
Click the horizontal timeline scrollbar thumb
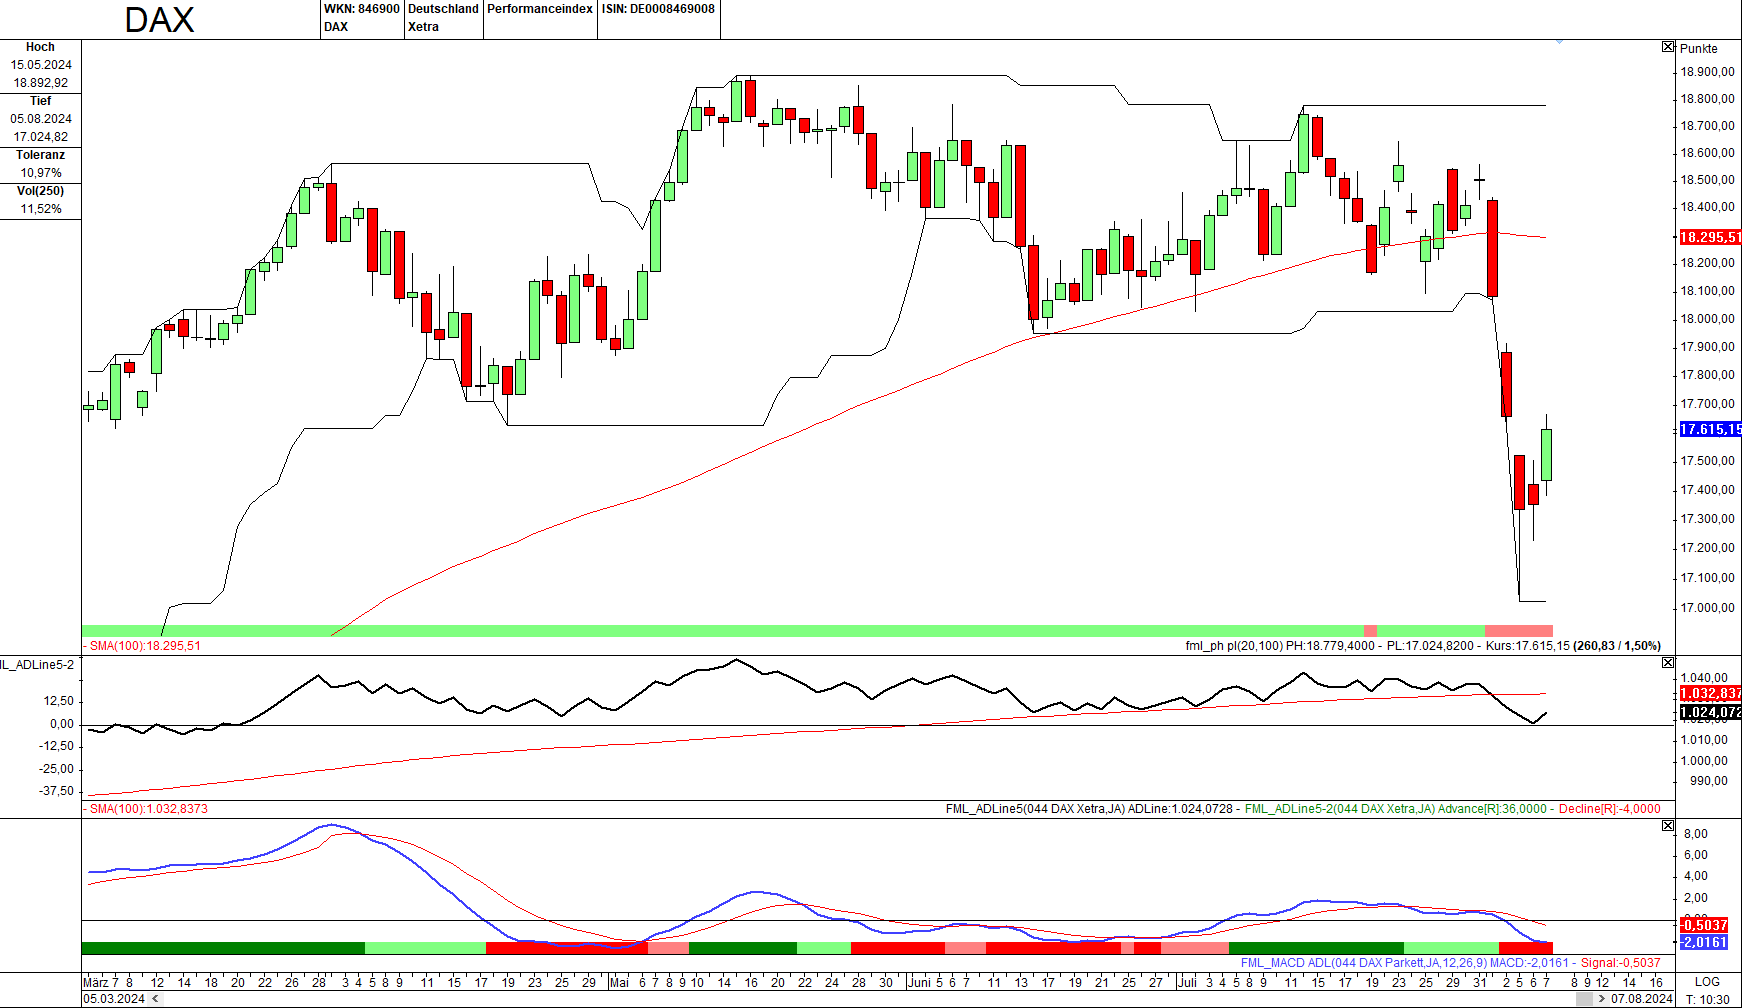(1584, 999)
